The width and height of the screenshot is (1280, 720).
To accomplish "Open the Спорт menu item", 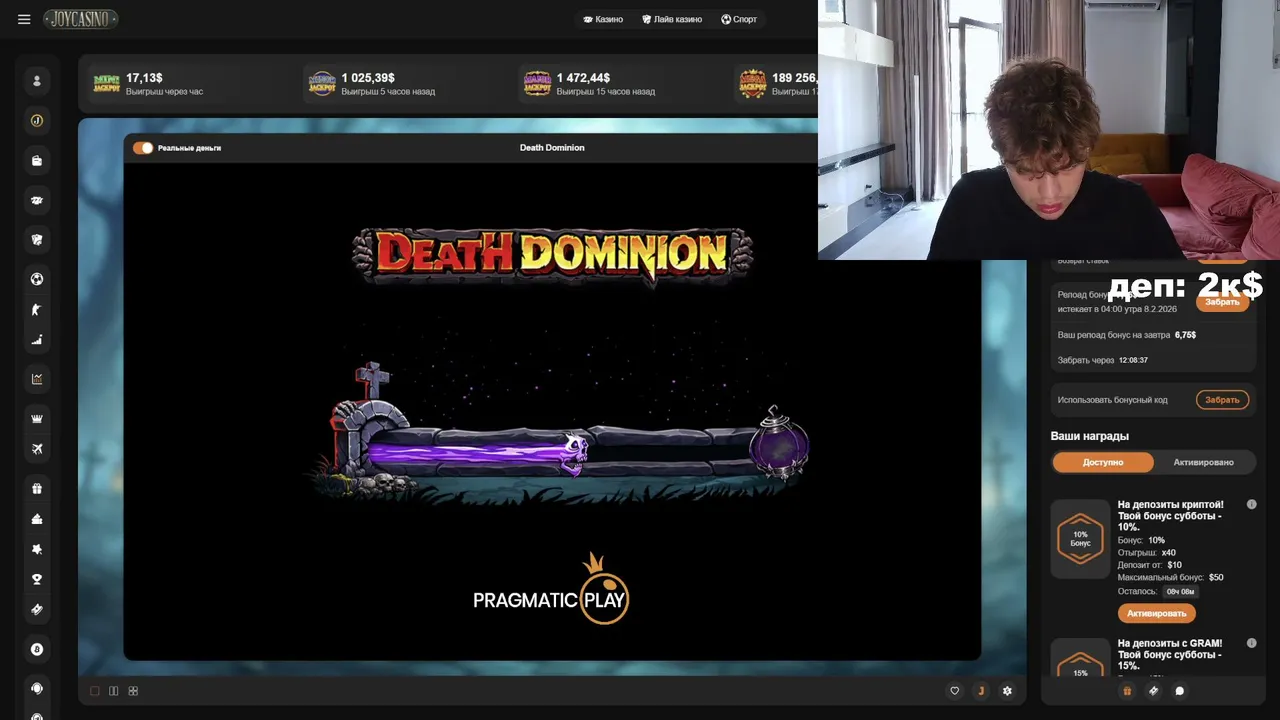I will tap(739, 19).
